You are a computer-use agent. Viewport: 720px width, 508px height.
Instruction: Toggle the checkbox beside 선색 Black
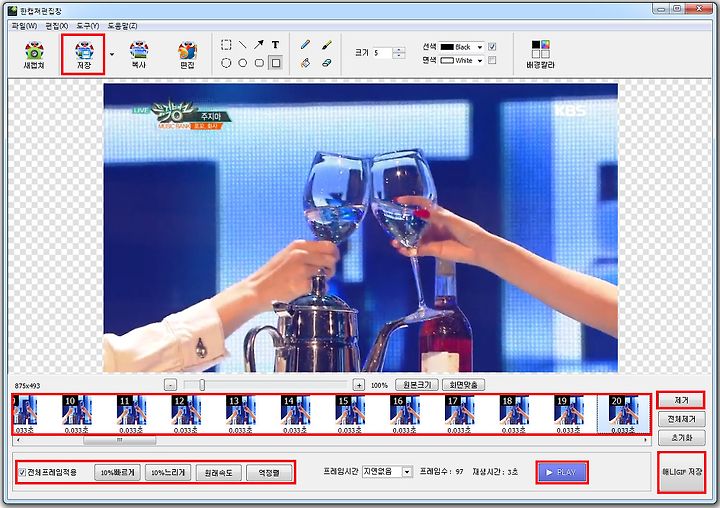point(492,47)
